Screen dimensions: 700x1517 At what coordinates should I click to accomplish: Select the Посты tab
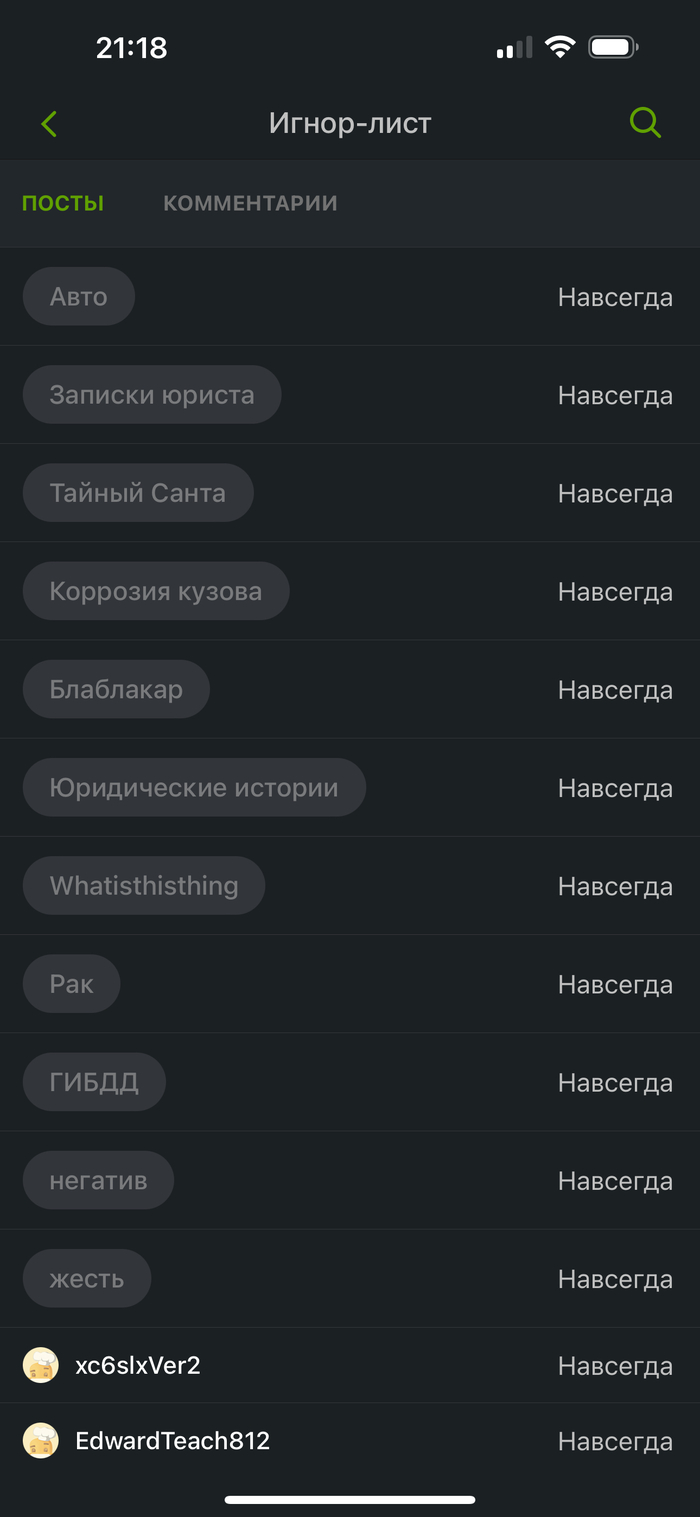pos(63,203)
